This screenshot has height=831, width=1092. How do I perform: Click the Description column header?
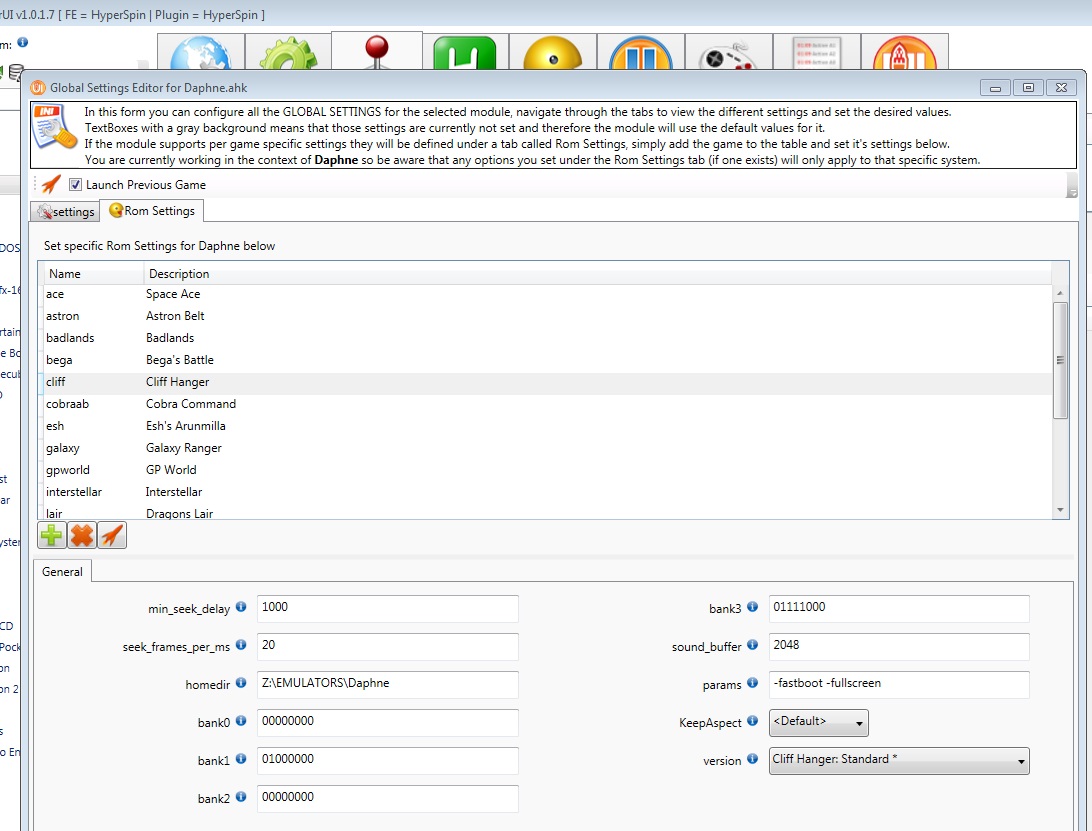[x=179, y=273]
